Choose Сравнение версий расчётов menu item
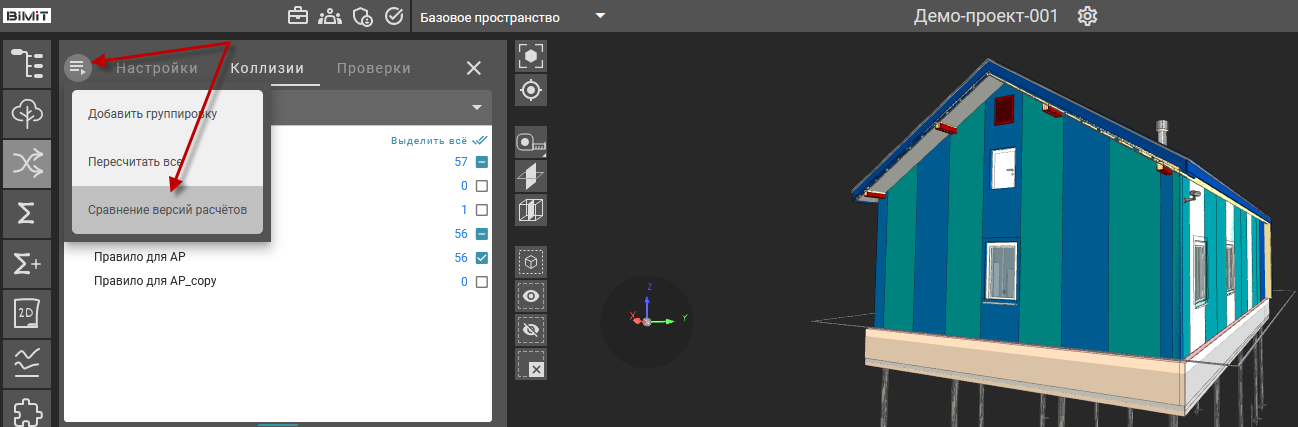Viewport: 1298px width, 427px height. (x=167, y=210)
